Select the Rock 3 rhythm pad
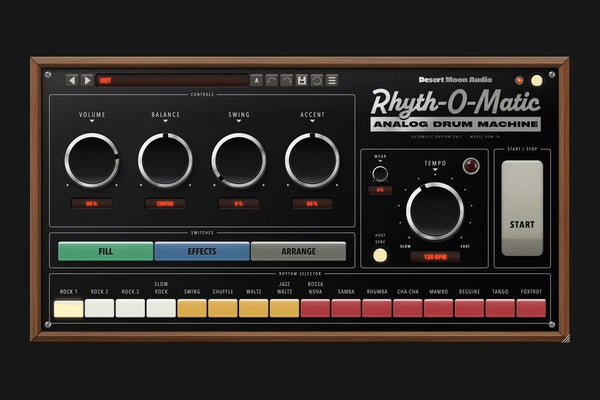This screenshot has width=600, height=400. [130, 309]
